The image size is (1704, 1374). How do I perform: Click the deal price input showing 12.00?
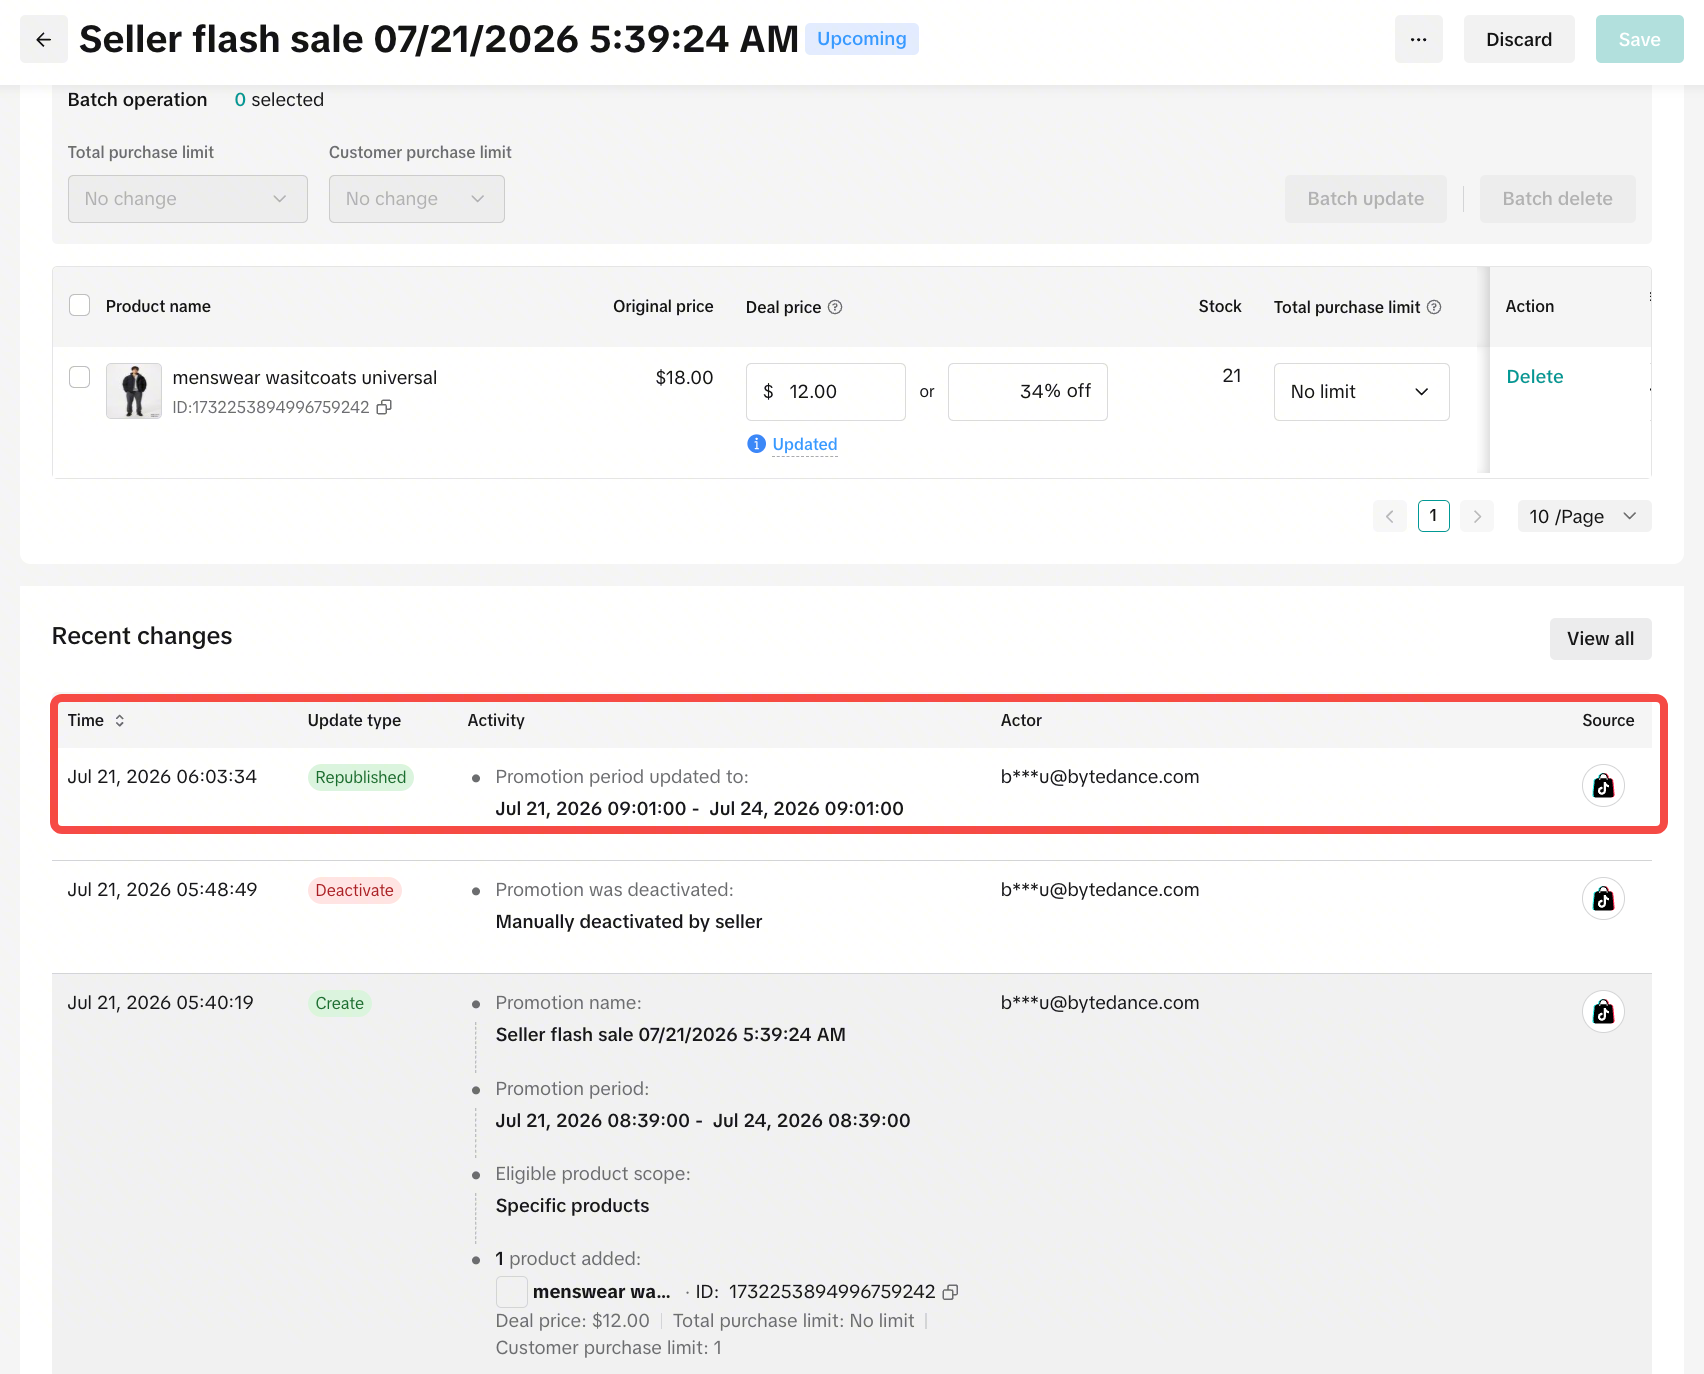click(x=825, y=392)
